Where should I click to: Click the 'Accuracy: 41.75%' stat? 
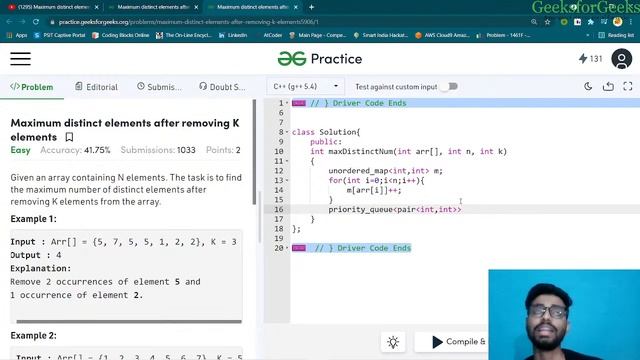75,150
